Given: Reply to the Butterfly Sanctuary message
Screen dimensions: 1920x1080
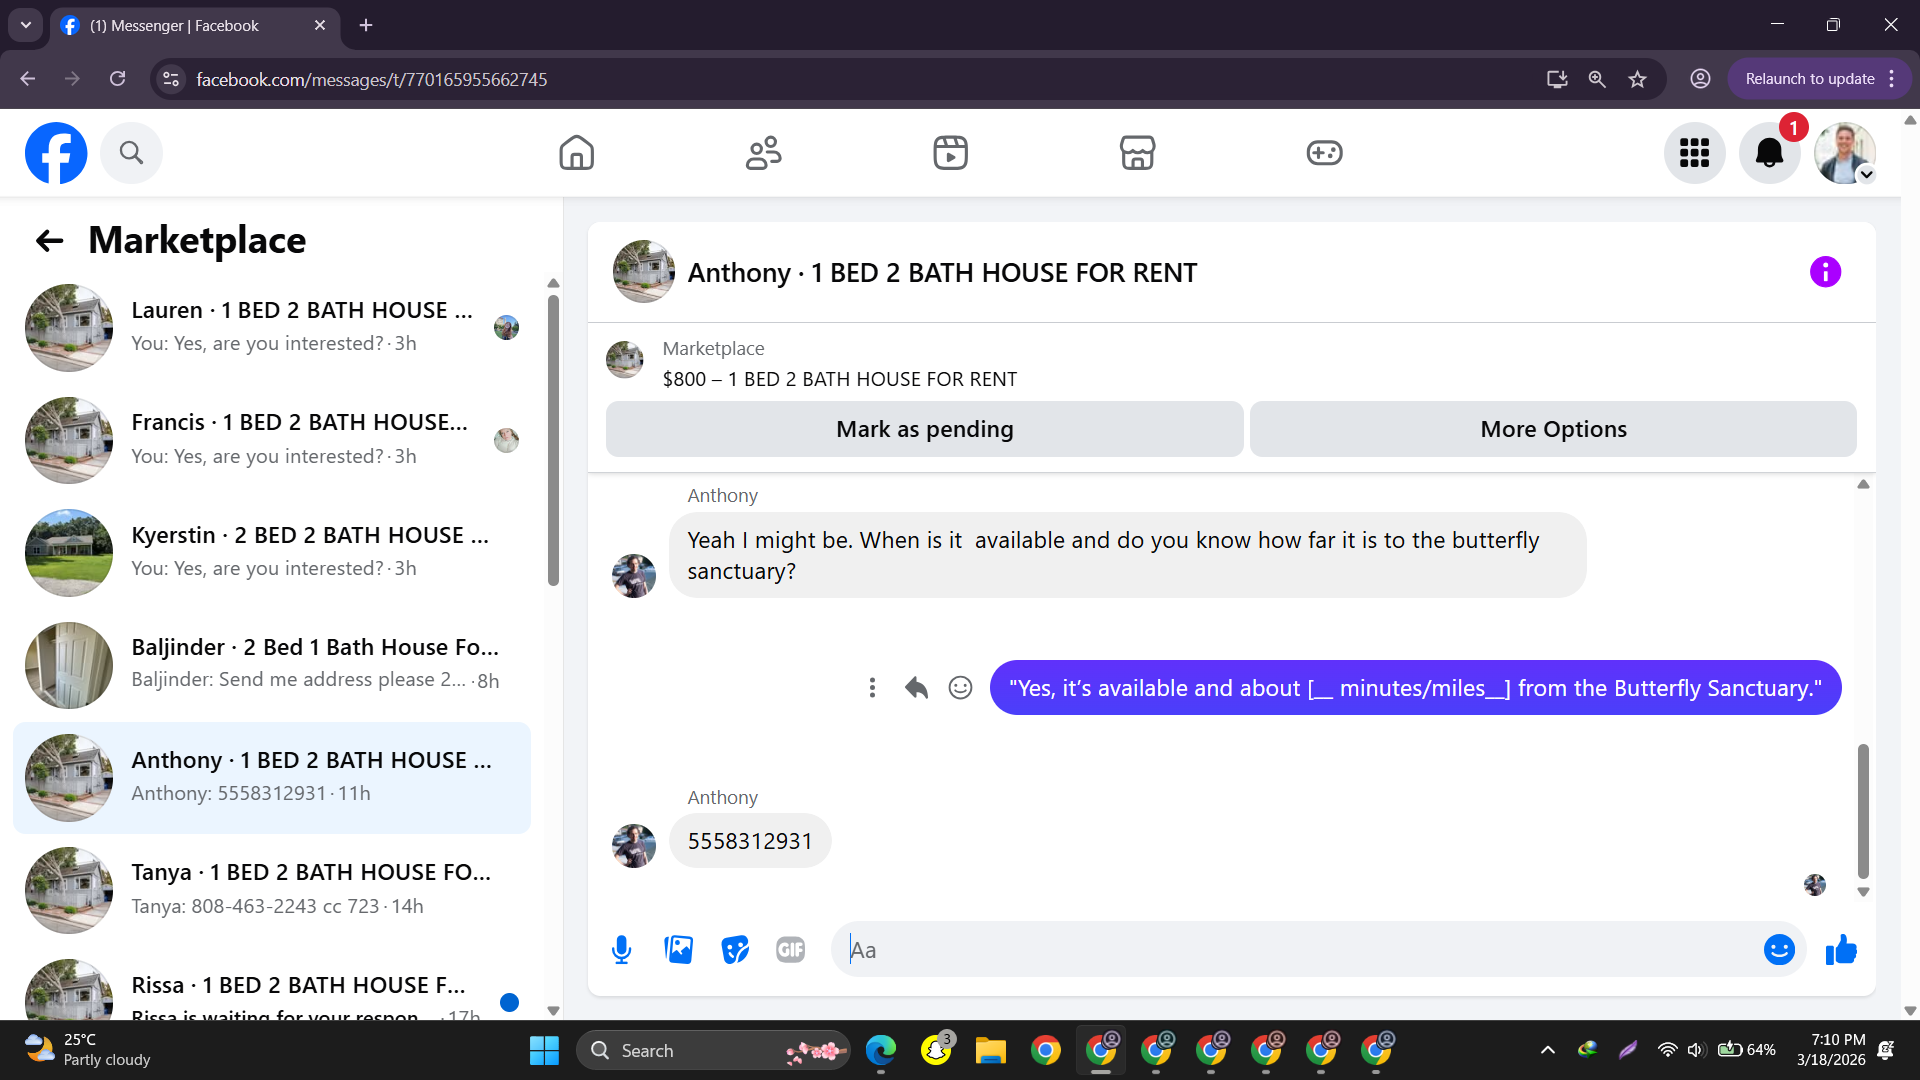Looking at the screenshot, I should 916,688.
